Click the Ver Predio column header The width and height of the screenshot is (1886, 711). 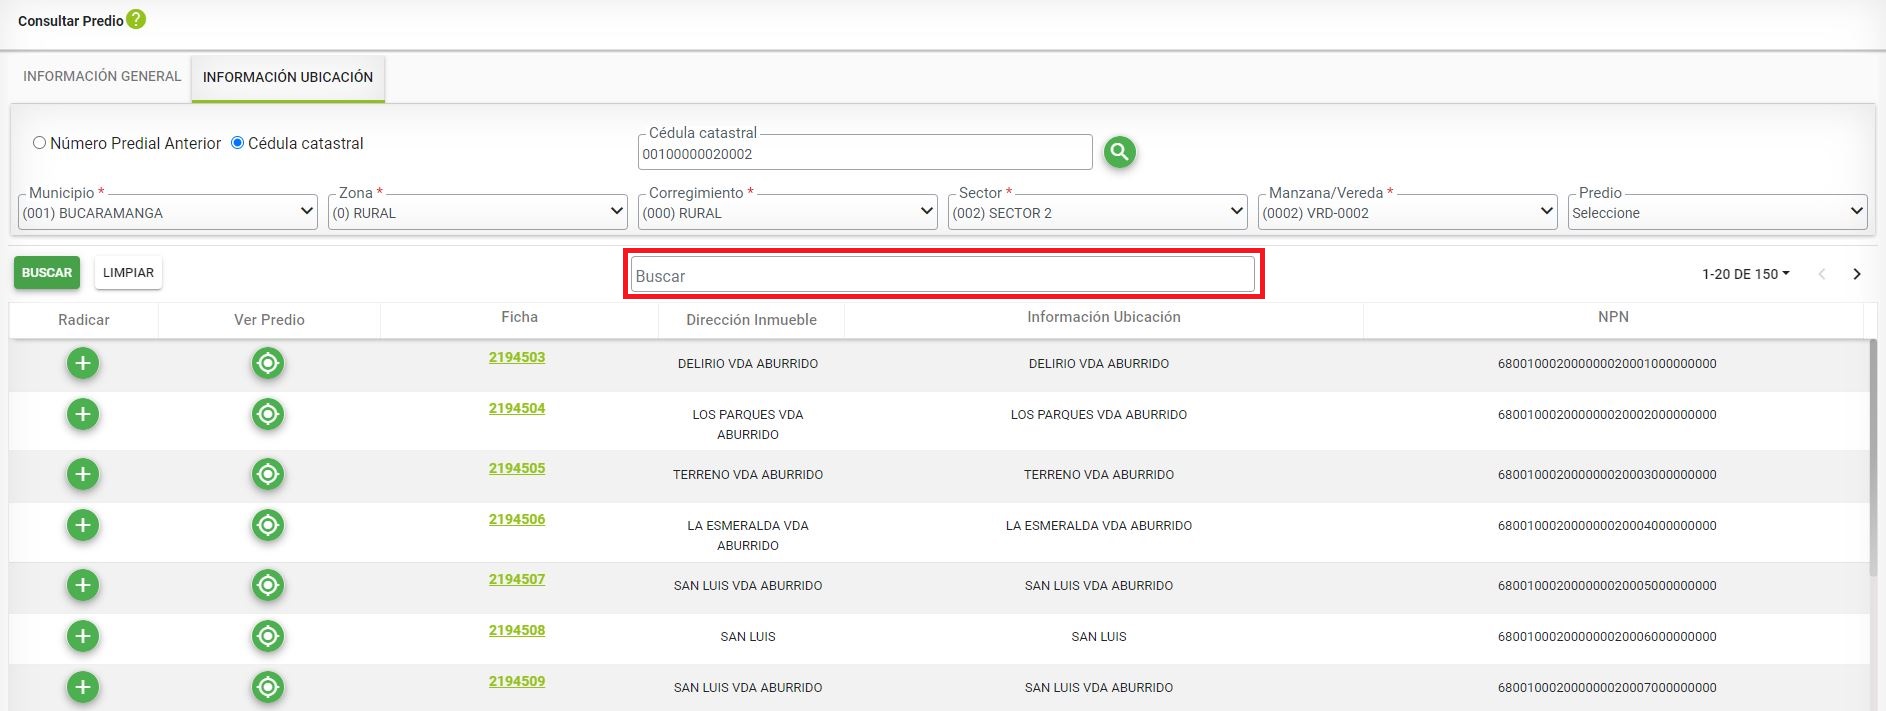click(x=269, y=320)
